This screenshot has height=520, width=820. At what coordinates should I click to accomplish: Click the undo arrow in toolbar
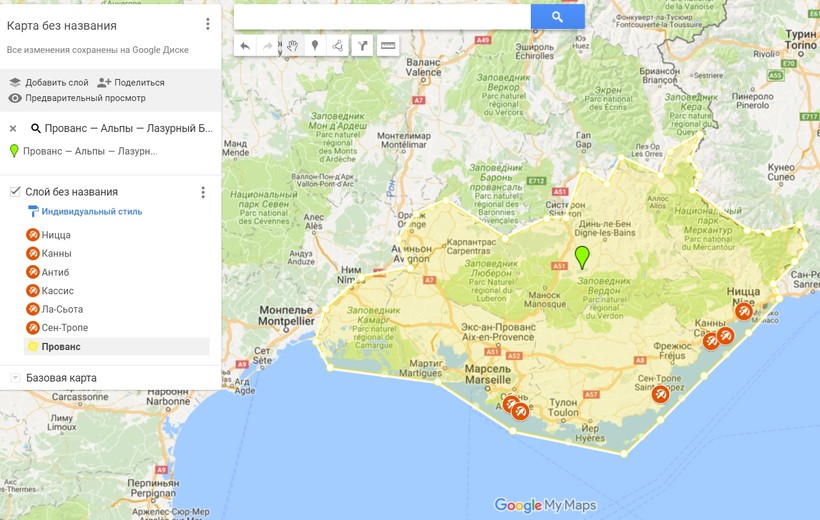(x=245, y=46)
